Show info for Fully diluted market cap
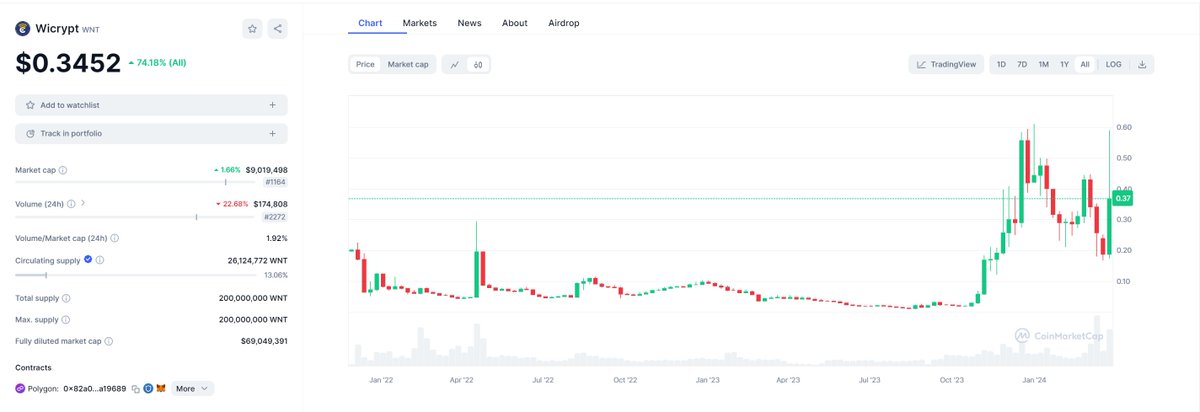Screen dimensions: 1200x412 pyautogui.click(x=107, y=341)
